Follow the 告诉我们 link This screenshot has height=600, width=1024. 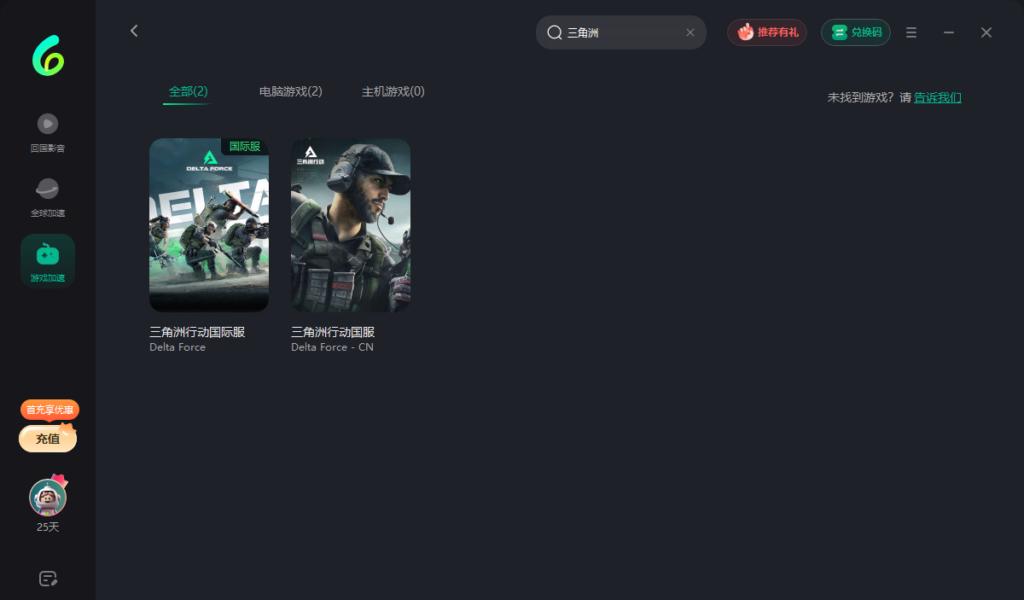(x=937, y=97)
